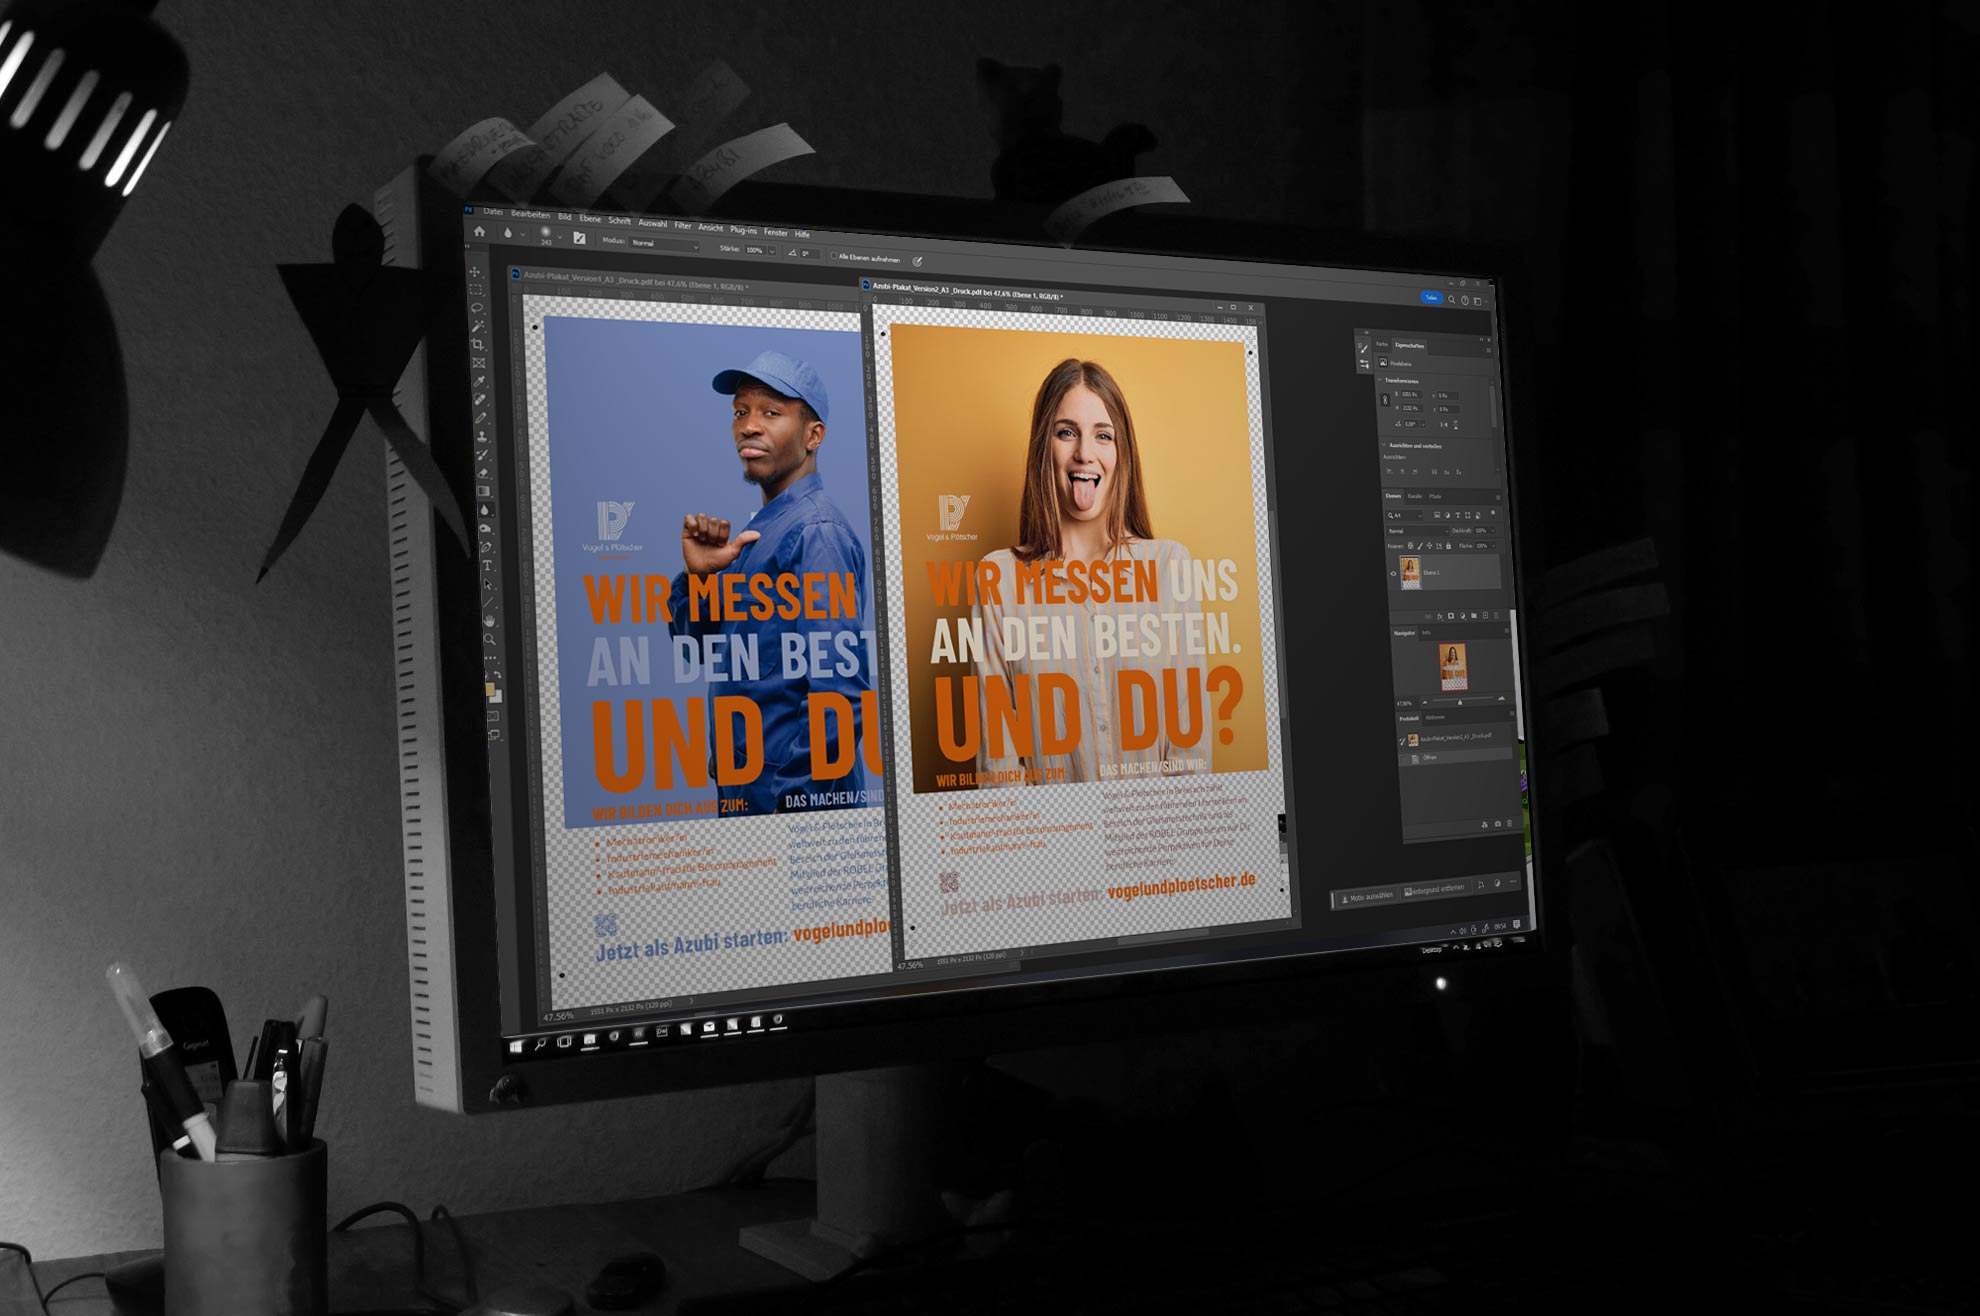Click the foreground color swatch

(x=489, y=689)
